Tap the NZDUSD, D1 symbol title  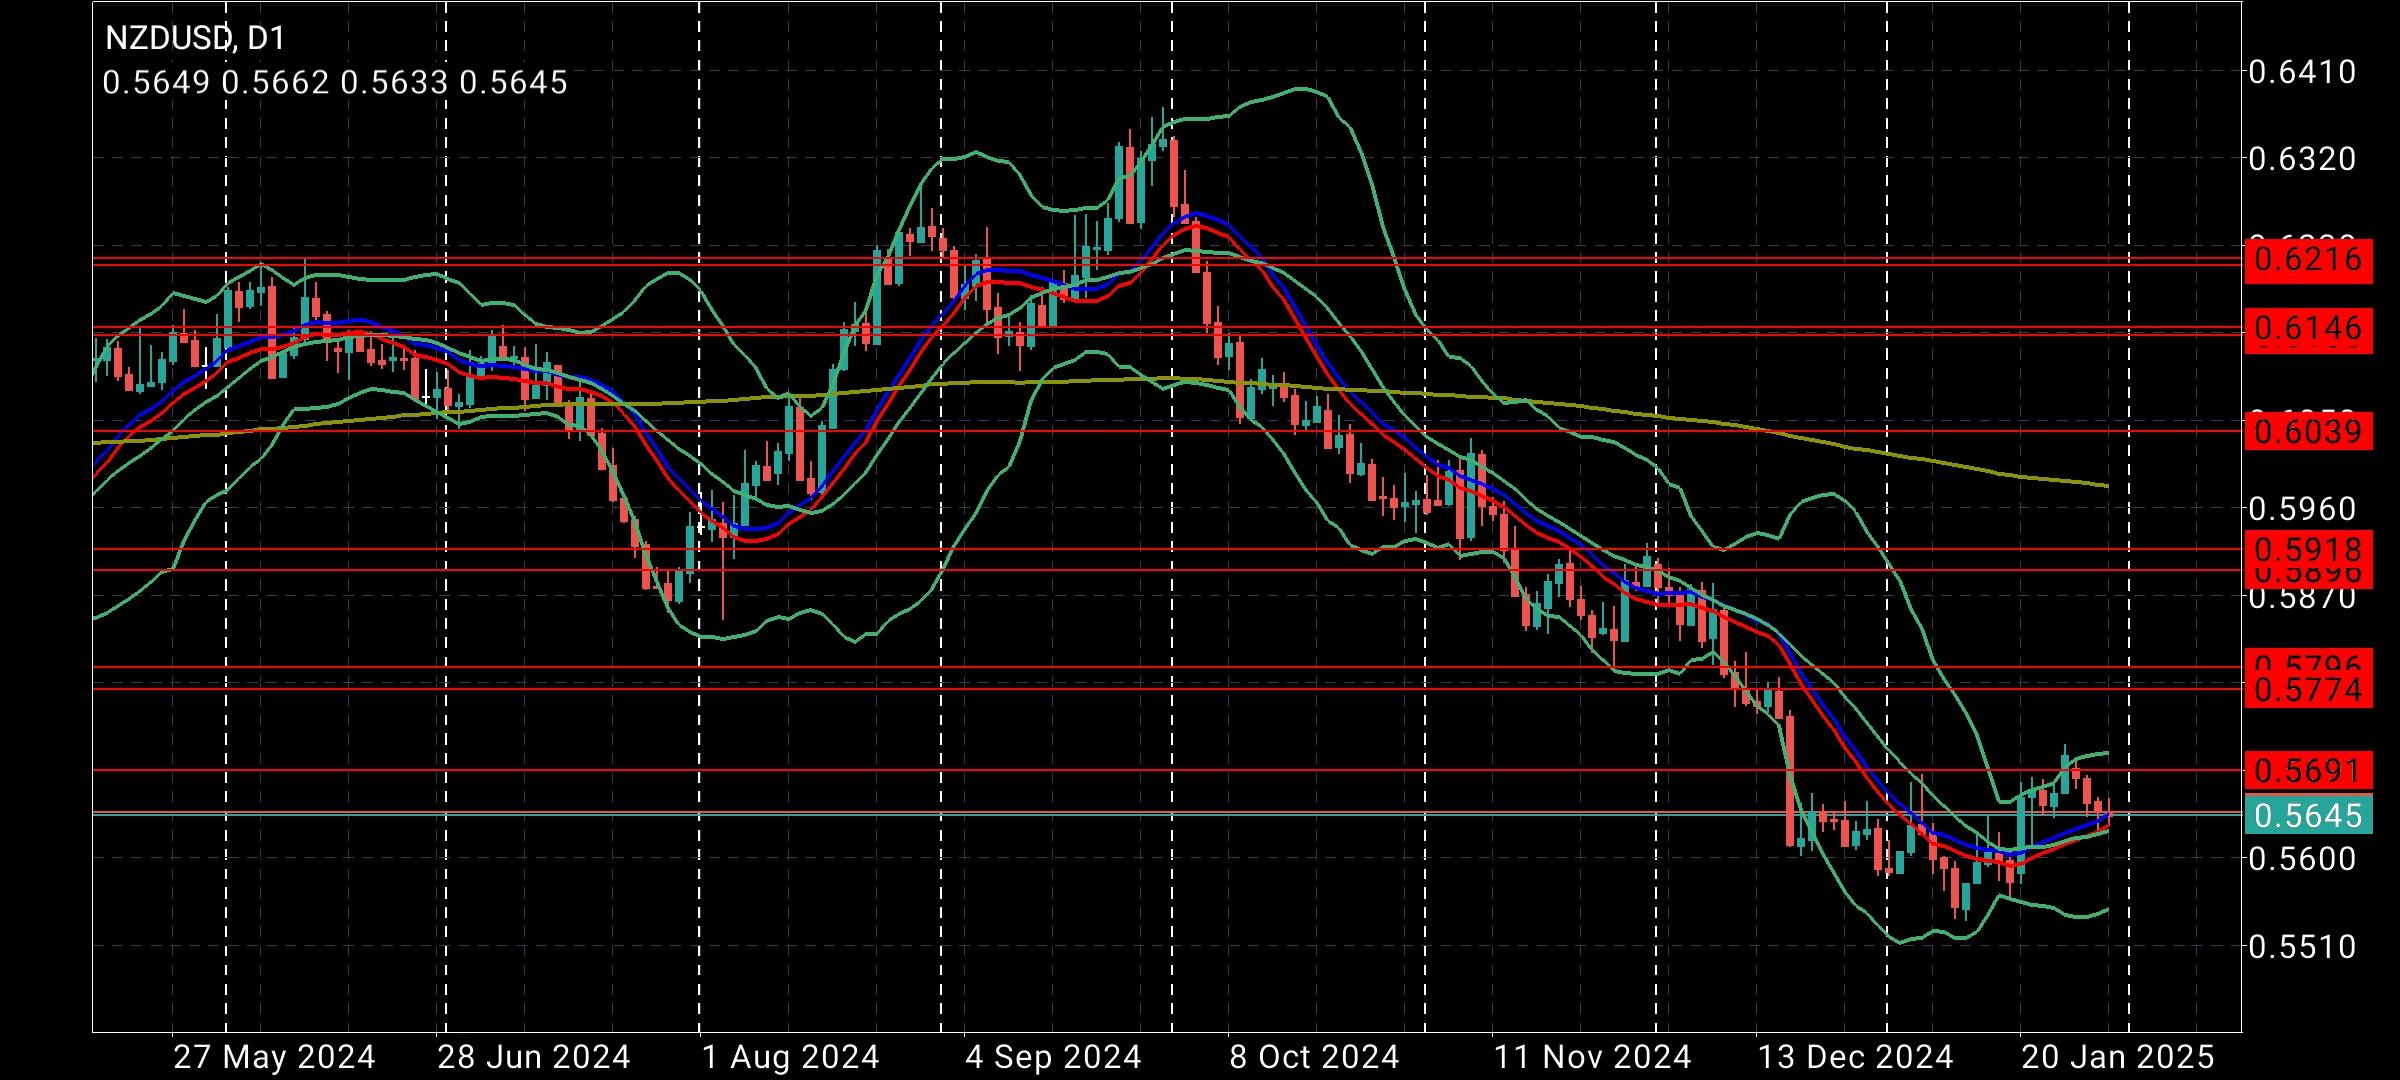pos(195,38)
